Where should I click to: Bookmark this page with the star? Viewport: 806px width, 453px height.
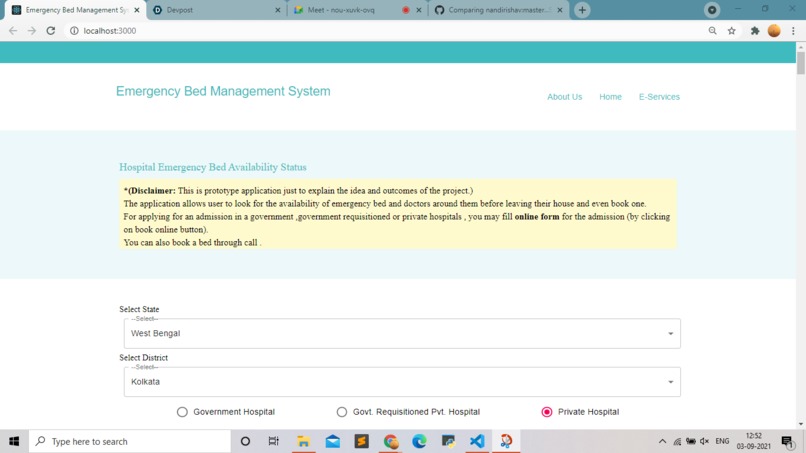point(731,31)
